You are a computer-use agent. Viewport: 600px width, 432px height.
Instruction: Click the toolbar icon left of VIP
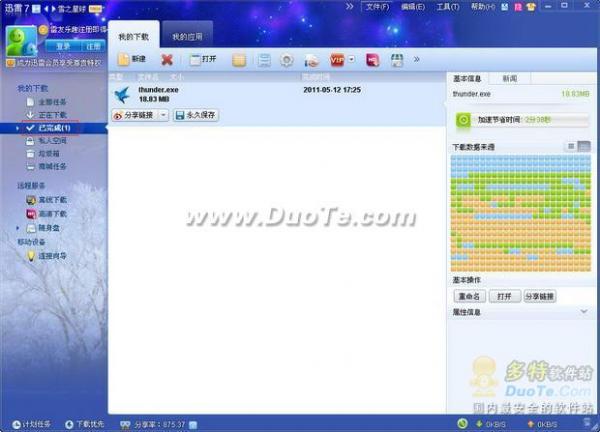[x=311, y=60]
